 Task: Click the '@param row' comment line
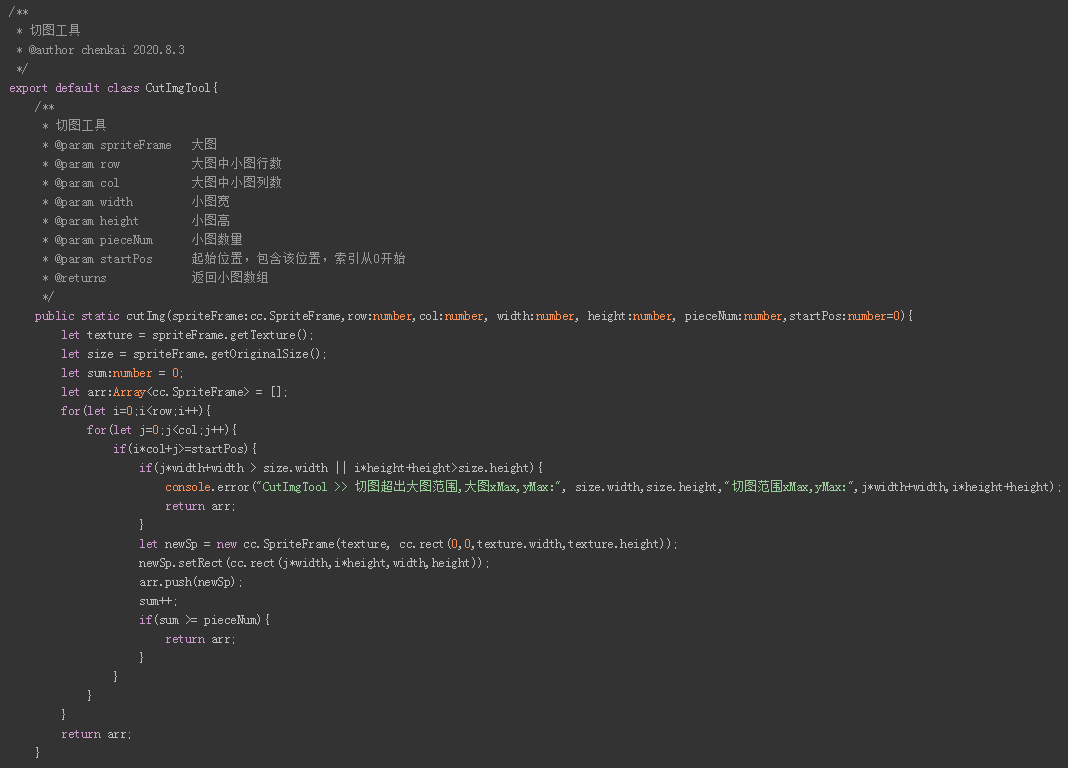(161, 163)
